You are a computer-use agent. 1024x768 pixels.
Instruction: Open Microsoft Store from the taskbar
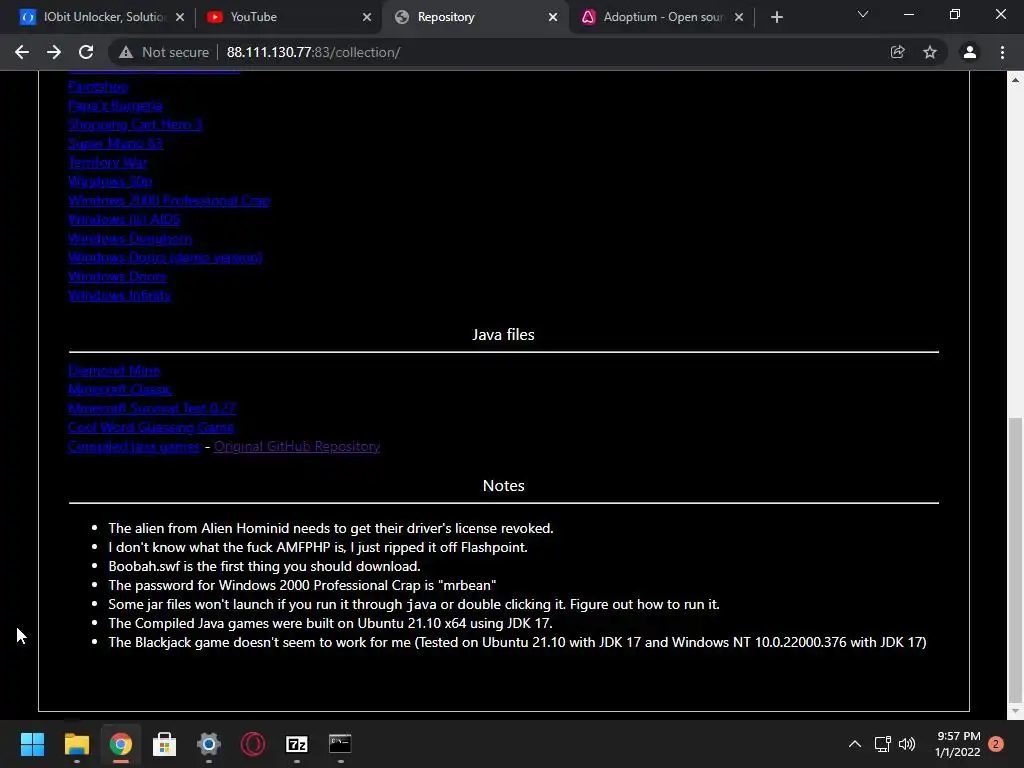[x=165, y=744]
